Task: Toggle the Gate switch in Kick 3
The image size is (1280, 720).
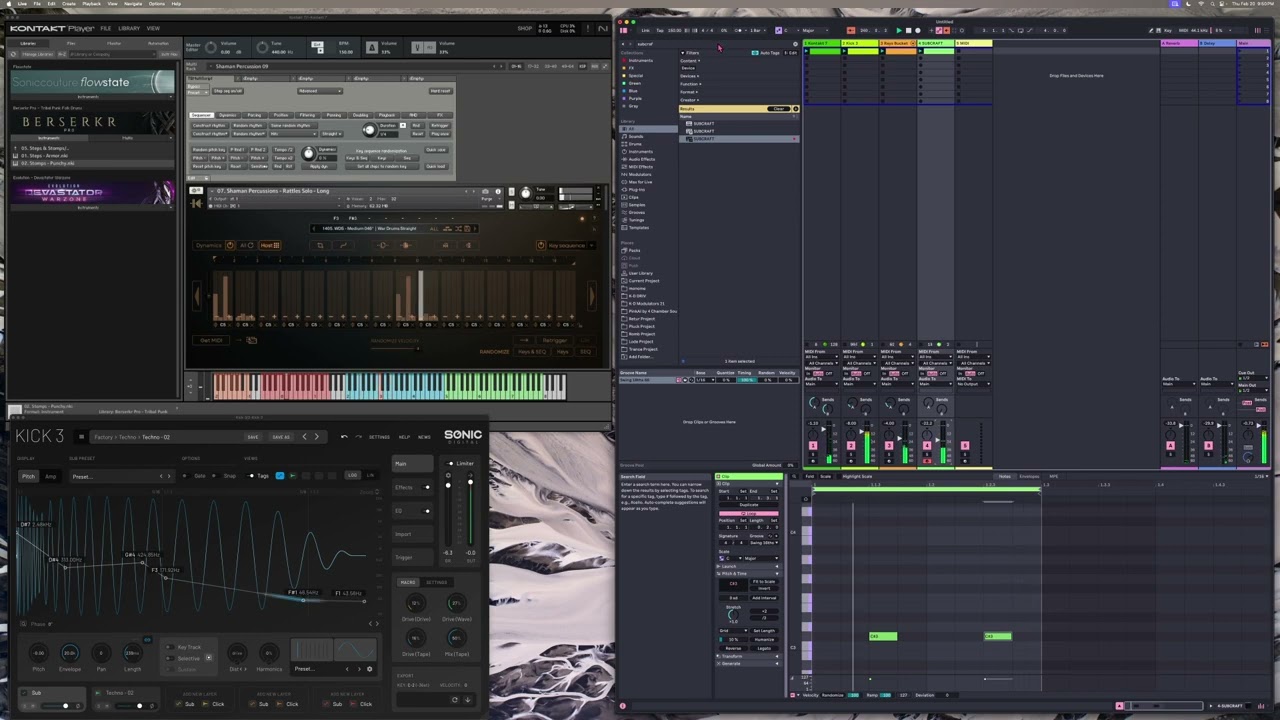Action: pos(187,476)
